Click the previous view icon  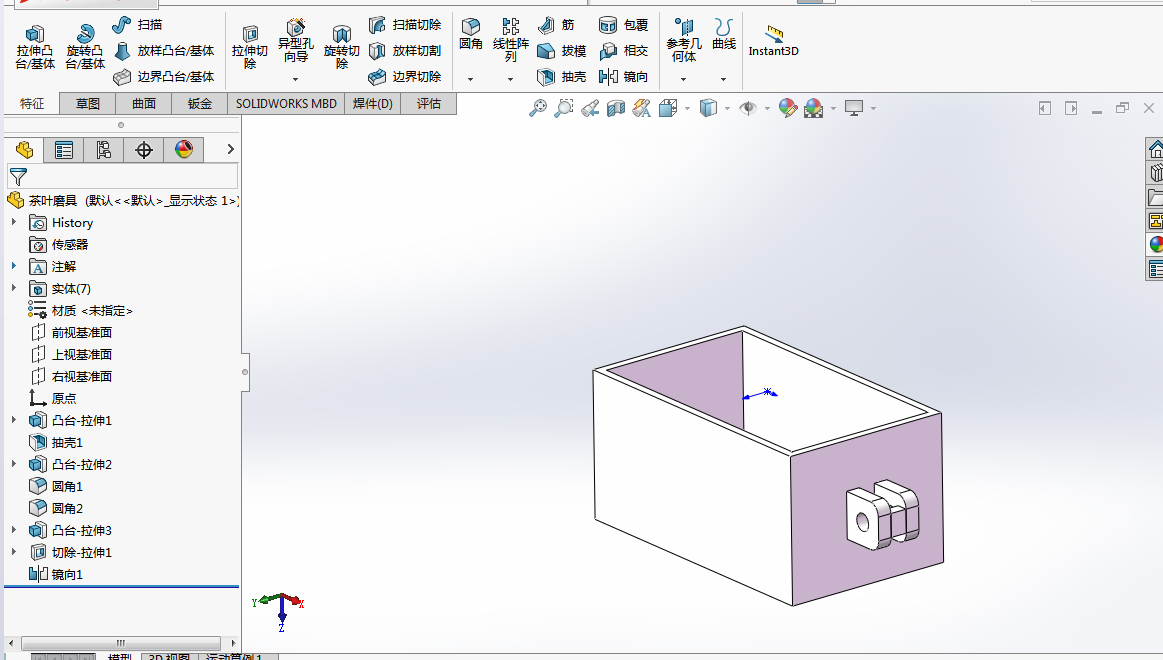590,108
